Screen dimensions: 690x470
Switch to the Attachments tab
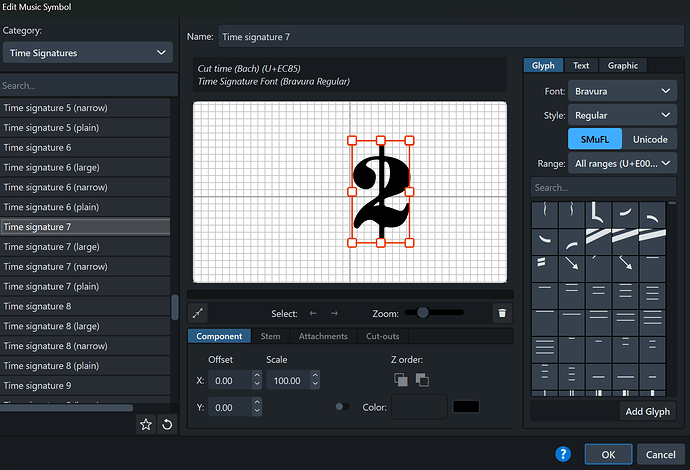click(323, 336)
